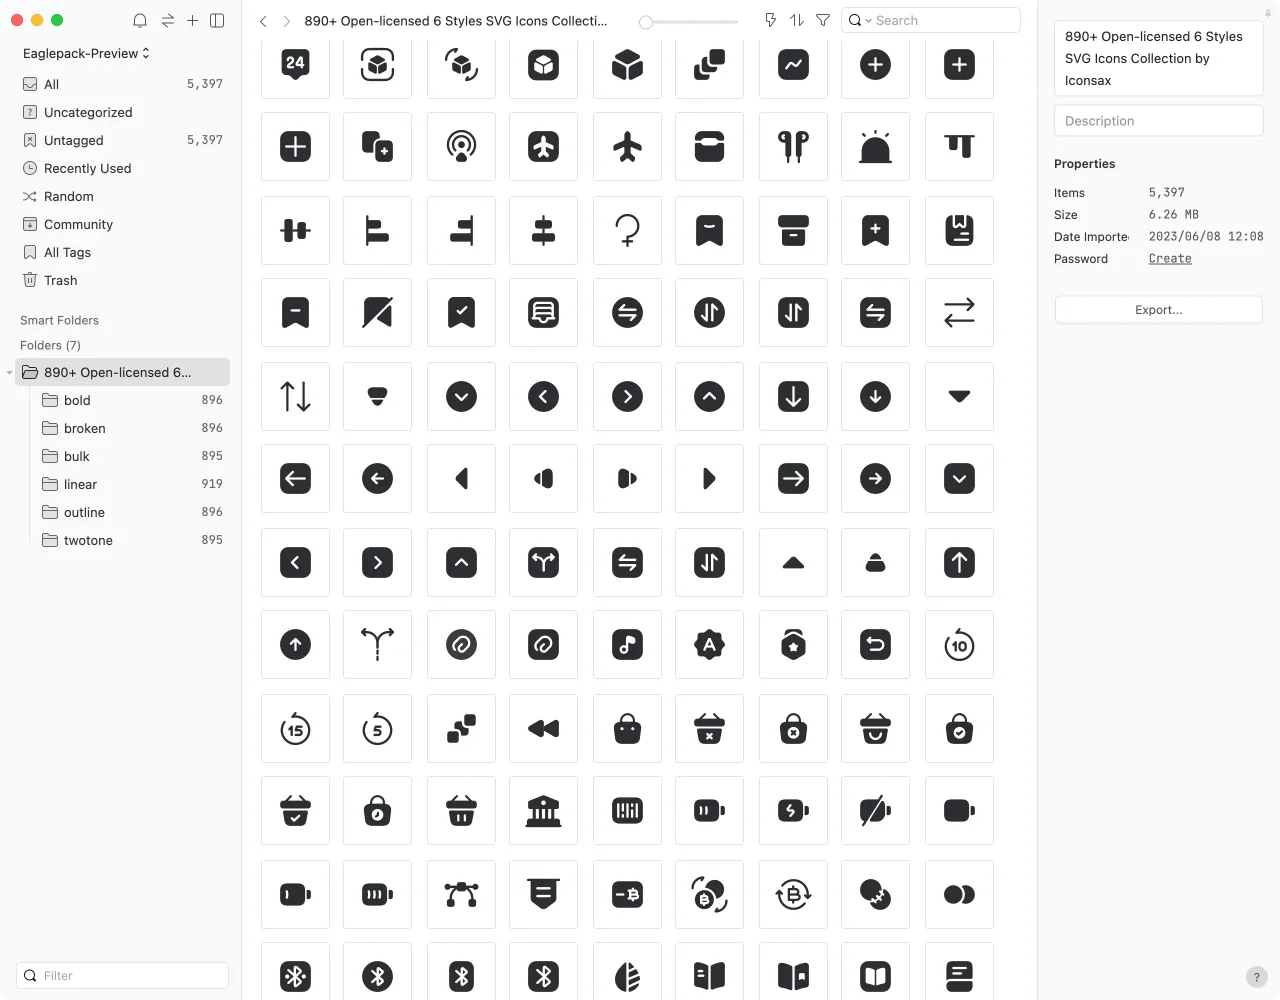The height and width of the screenshot is (1000, 1280).
Task: Click the plus icon in the sidebar header
Action: point(192,20)
